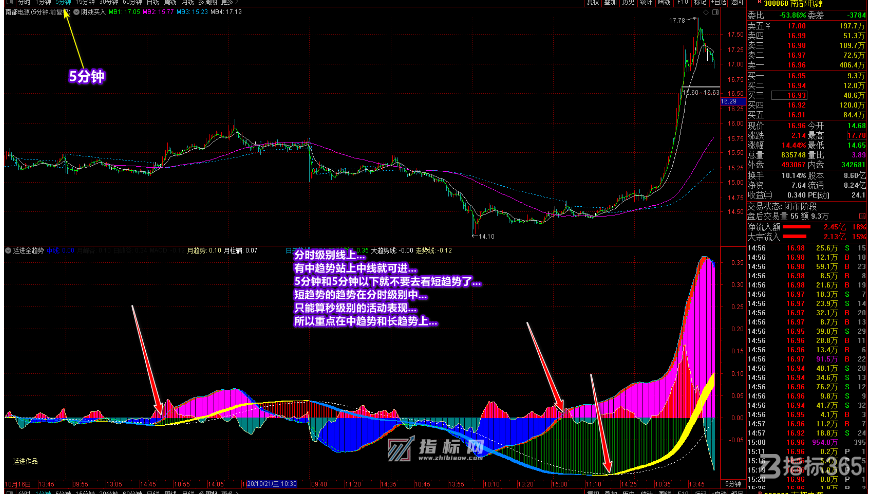Select the highlighted 5分钟 period tab
The width and height of the screenshot is (871, 494).
[63, 3]
